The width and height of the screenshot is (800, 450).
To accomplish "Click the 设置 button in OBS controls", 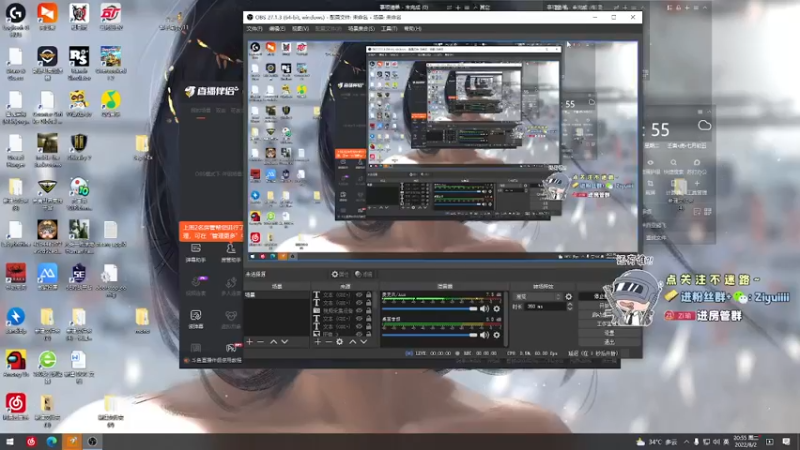I will click(609, 333).
